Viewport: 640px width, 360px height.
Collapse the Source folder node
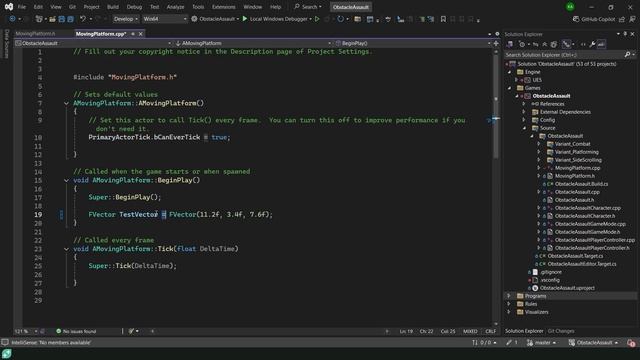point(524,128)
